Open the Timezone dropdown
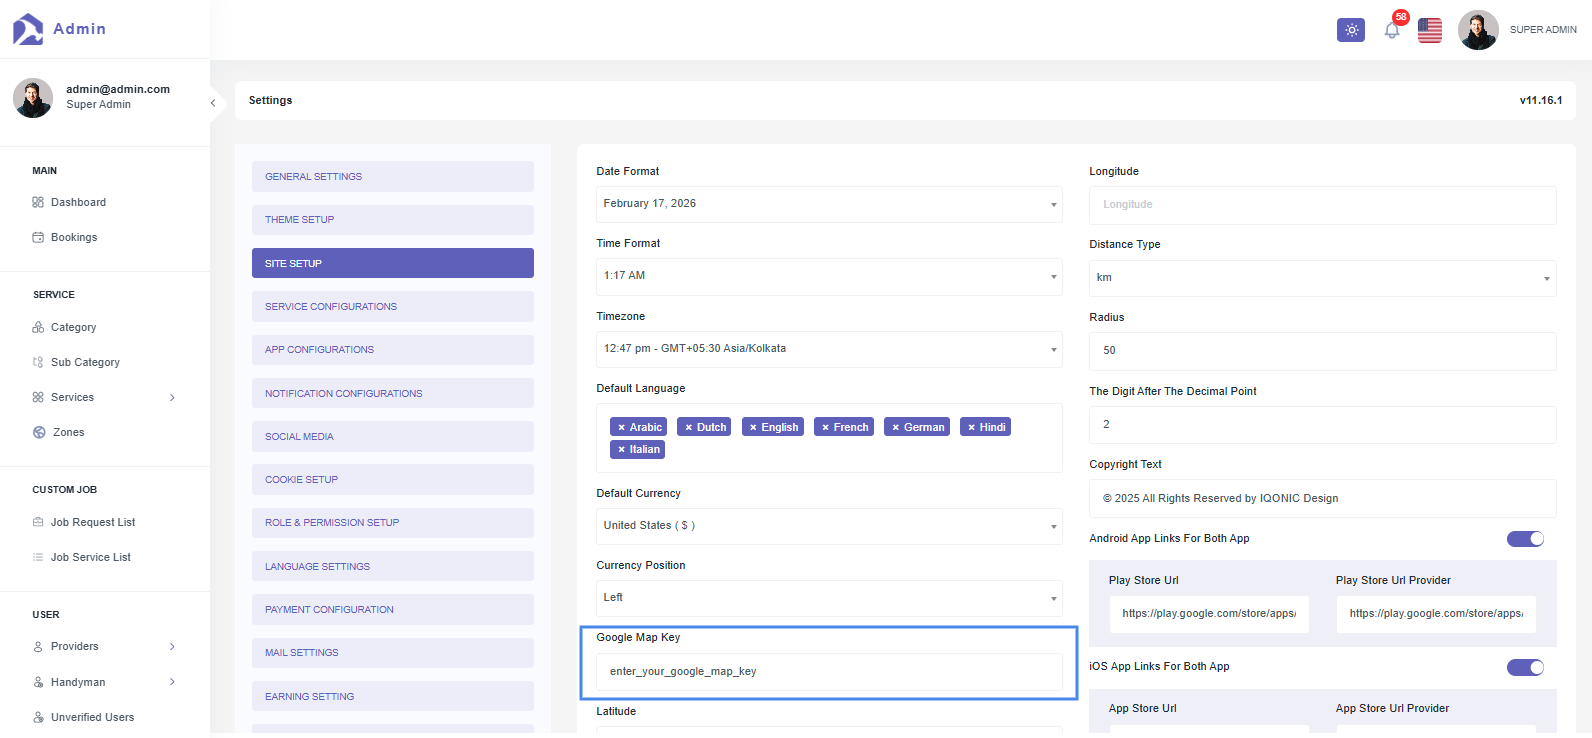1592x738 pixels. (x=828, y=349)
